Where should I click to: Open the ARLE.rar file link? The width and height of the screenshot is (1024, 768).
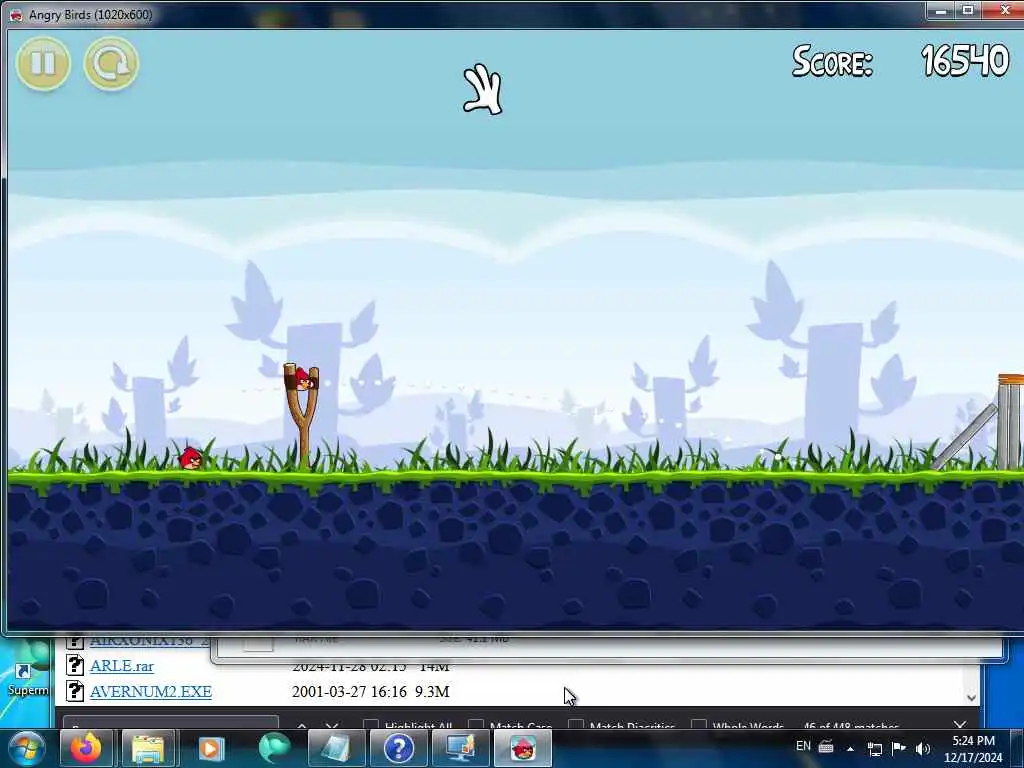121,665
